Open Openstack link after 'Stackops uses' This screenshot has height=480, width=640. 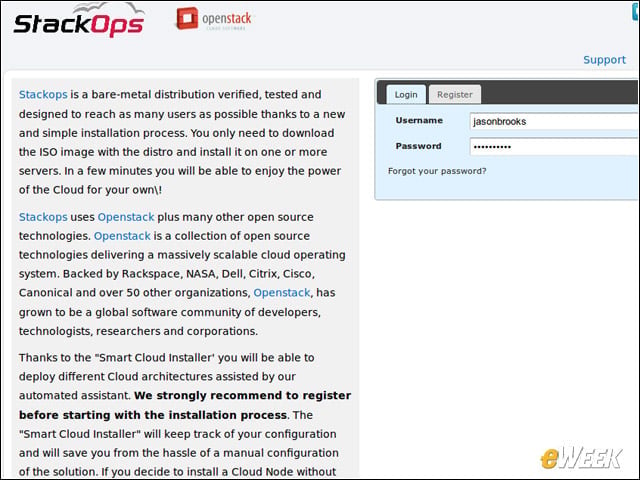pyautogui.click(x=126, y=217)
